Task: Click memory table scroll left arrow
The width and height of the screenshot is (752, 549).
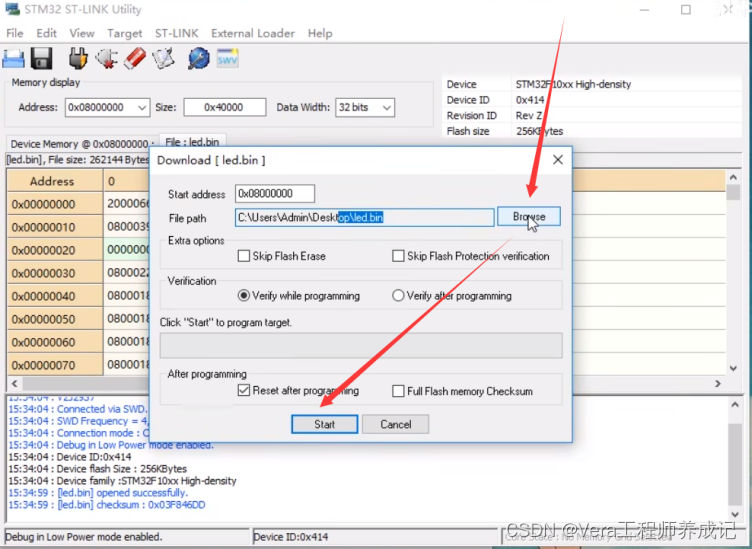Action: [14, 384]
